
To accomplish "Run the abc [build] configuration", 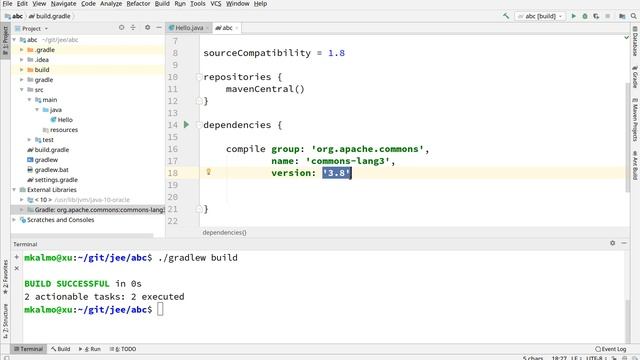I will (x=573, y=16).
